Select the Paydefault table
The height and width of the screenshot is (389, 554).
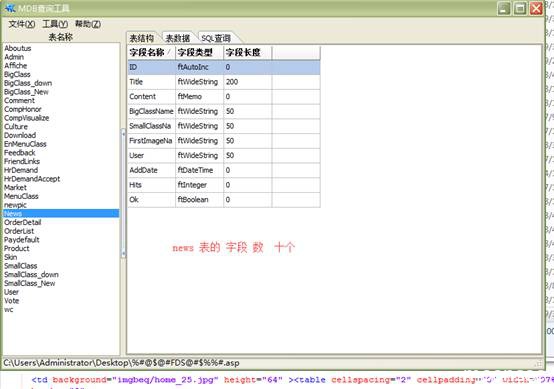22,240
